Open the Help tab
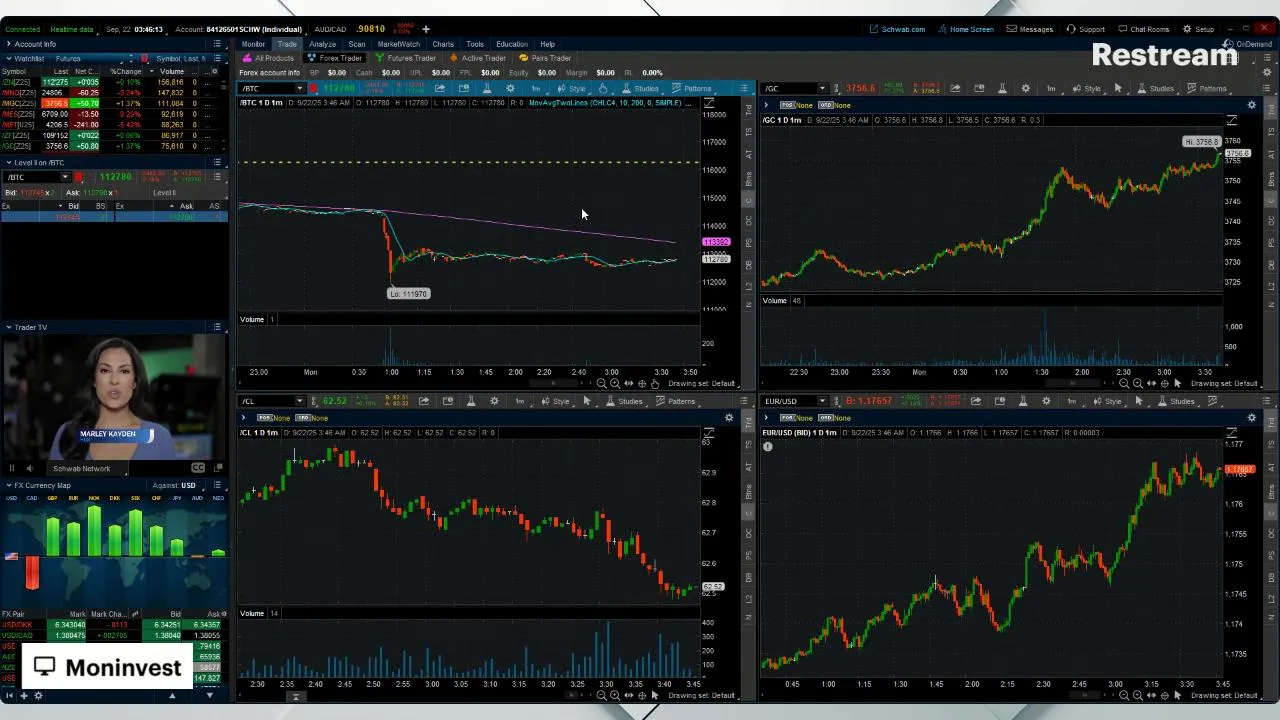 [547, 44]
